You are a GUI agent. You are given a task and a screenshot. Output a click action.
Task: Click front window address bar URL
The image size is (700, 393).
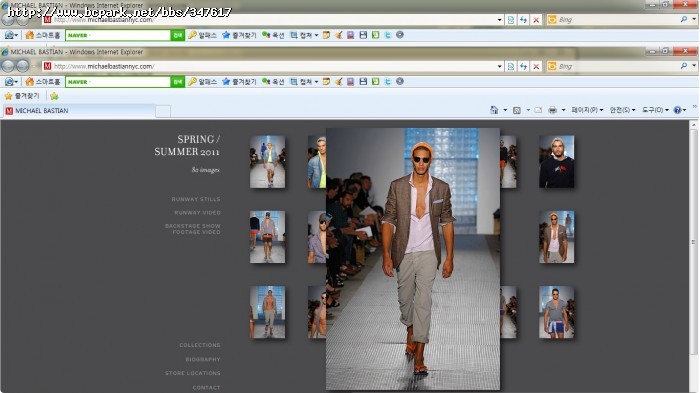[x=104, y=67]
